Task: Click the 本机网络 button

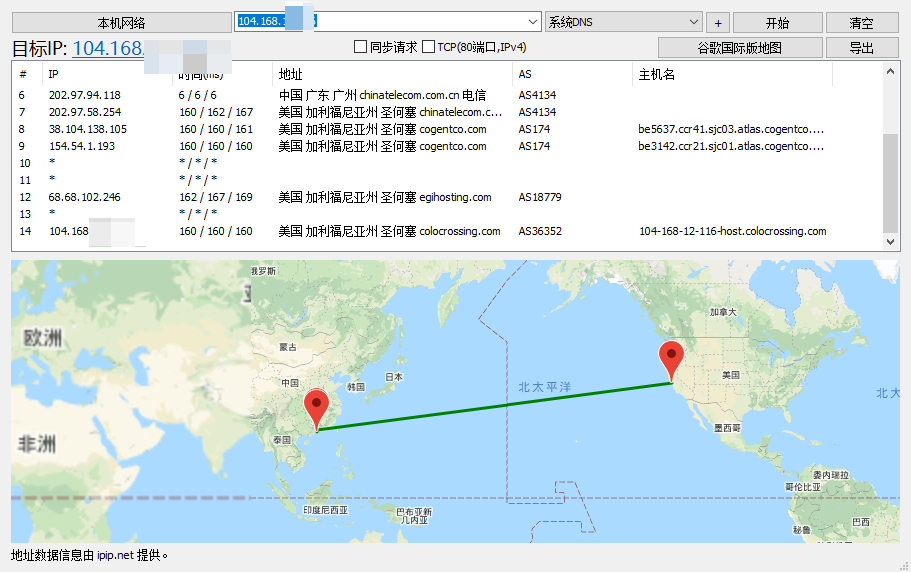Action: pyautogui.click(x=121, y=23)
